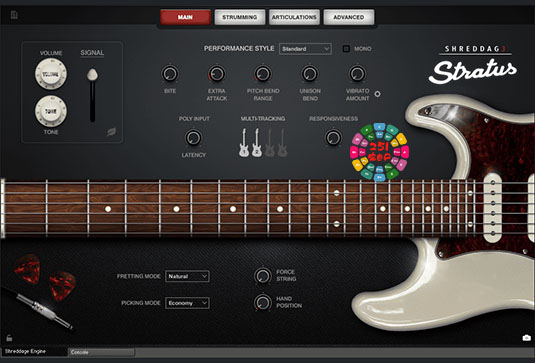535x363 pixels.
Task: Click the lock icon at bottom left
Action: (9, 338)
